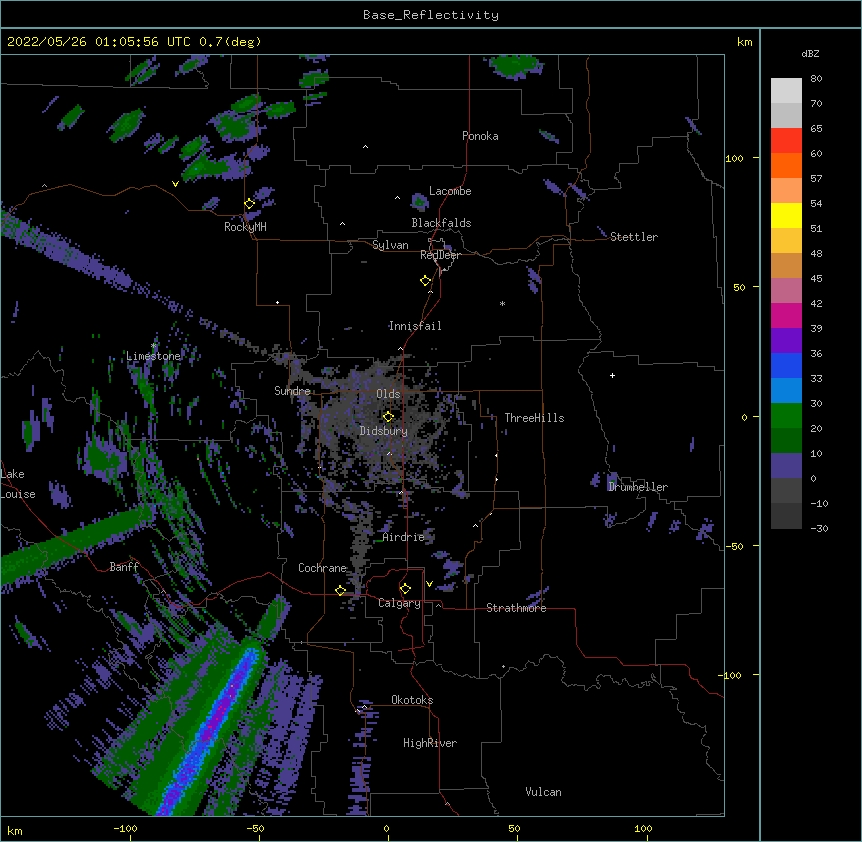Select the -30 dBZ dark gray swatch
Viewport: 862px width, 842px height.
pos(786,516)
